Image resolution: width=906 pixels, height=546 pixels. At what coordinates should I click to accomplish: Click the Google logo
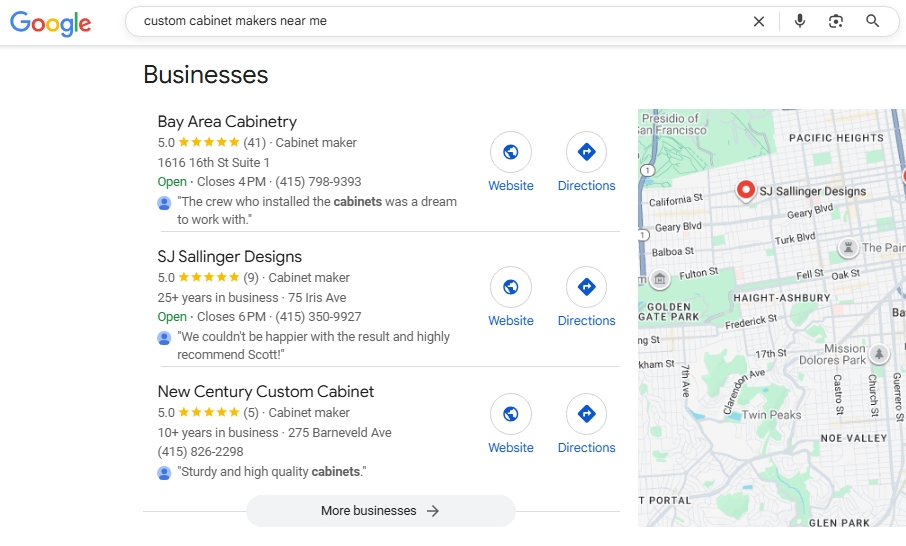point(51,23)
